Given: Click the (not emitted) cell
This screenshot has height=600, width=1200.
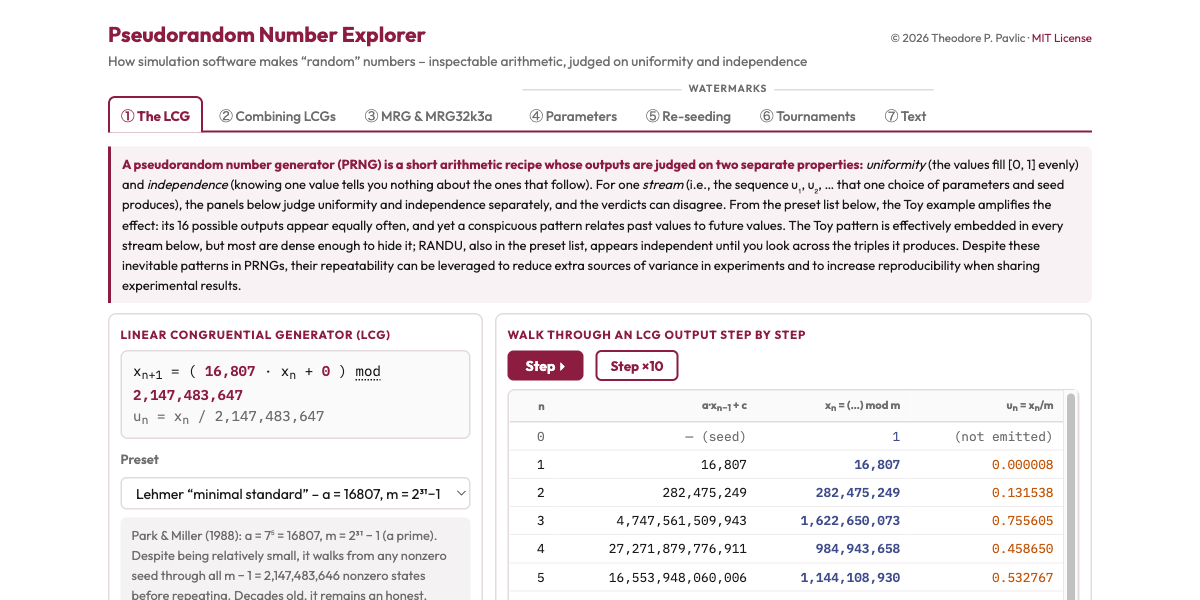Looking at the screenshot, I should pos(1004,437).
